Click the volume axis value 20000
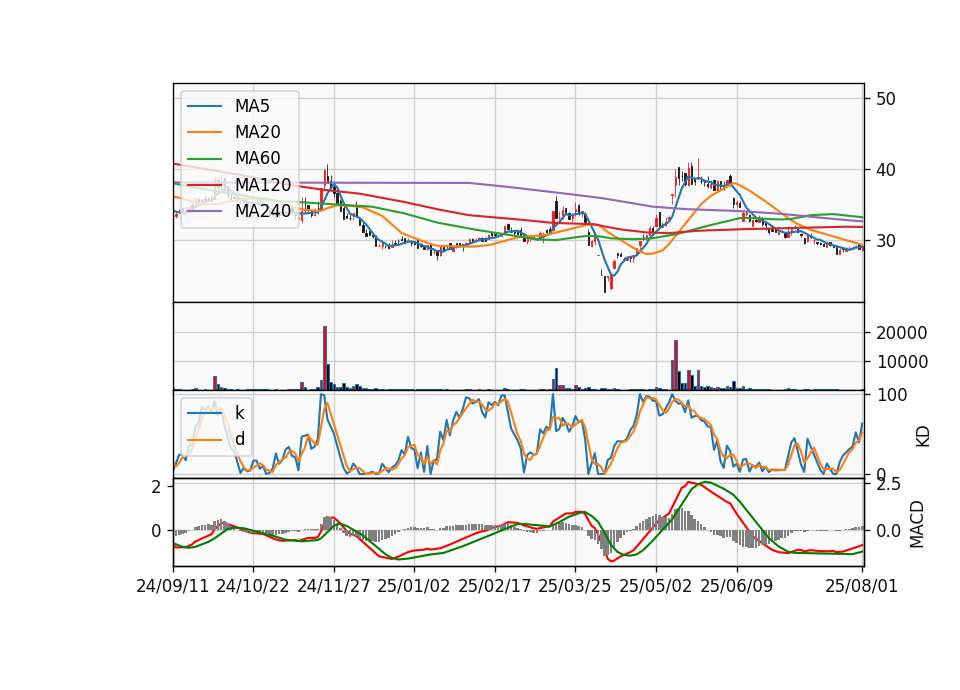 coord(901,333)
